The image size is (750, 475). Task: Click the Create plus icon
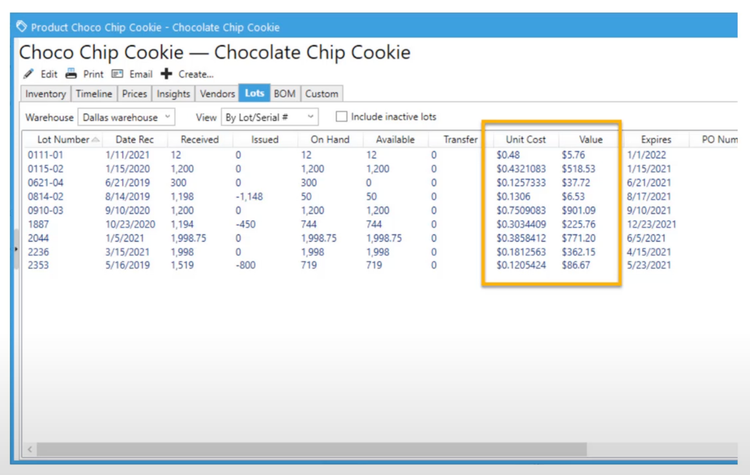coord(166,74)
